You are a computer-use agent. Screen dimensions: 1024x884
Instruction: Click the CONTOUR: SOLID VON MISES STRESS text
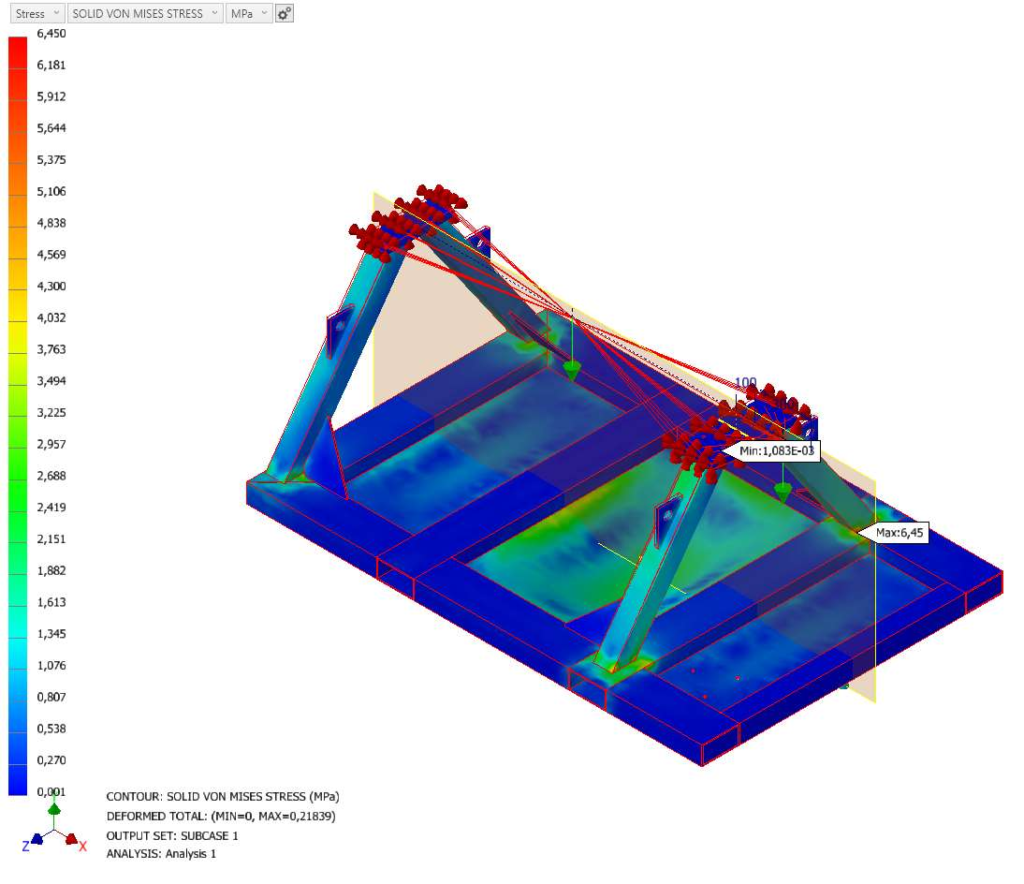222,797
